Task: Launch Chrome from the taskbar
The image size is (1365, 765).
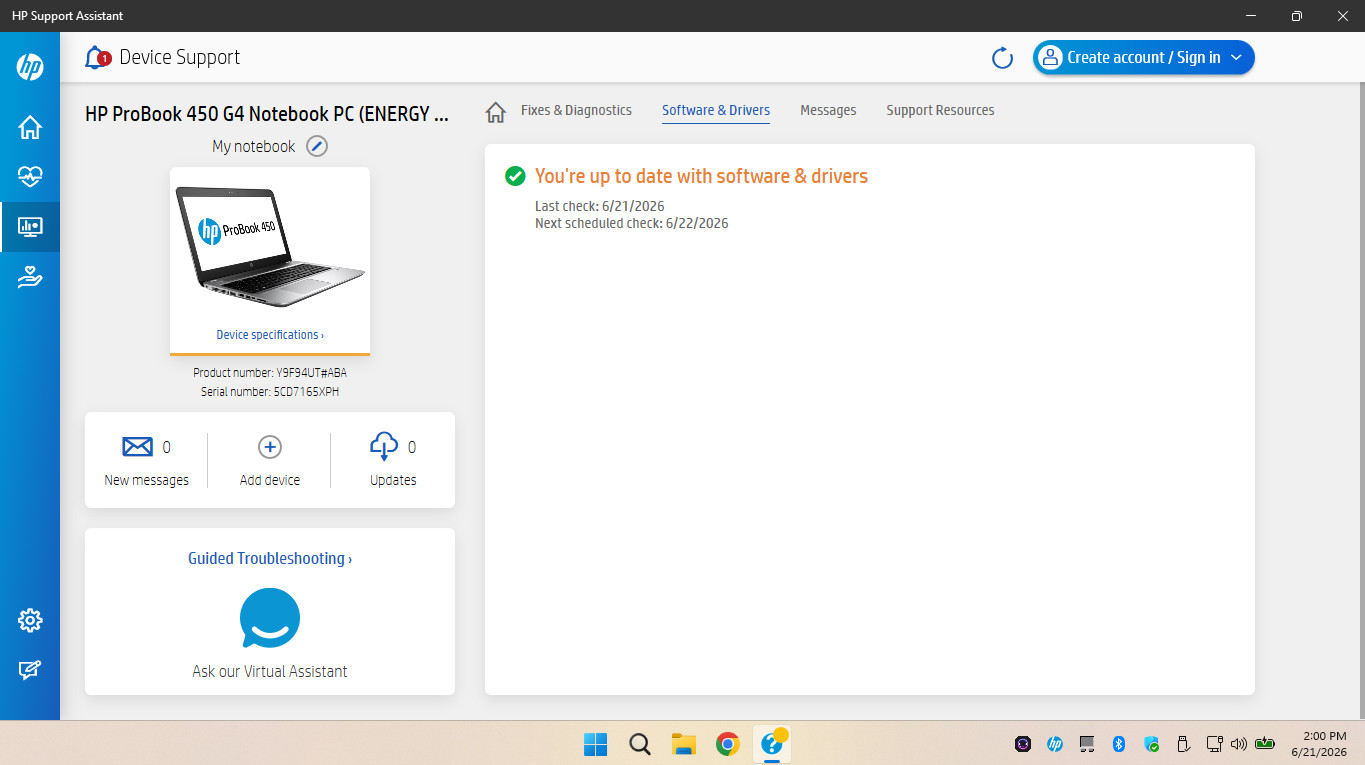Action: [x=728, y=744]
